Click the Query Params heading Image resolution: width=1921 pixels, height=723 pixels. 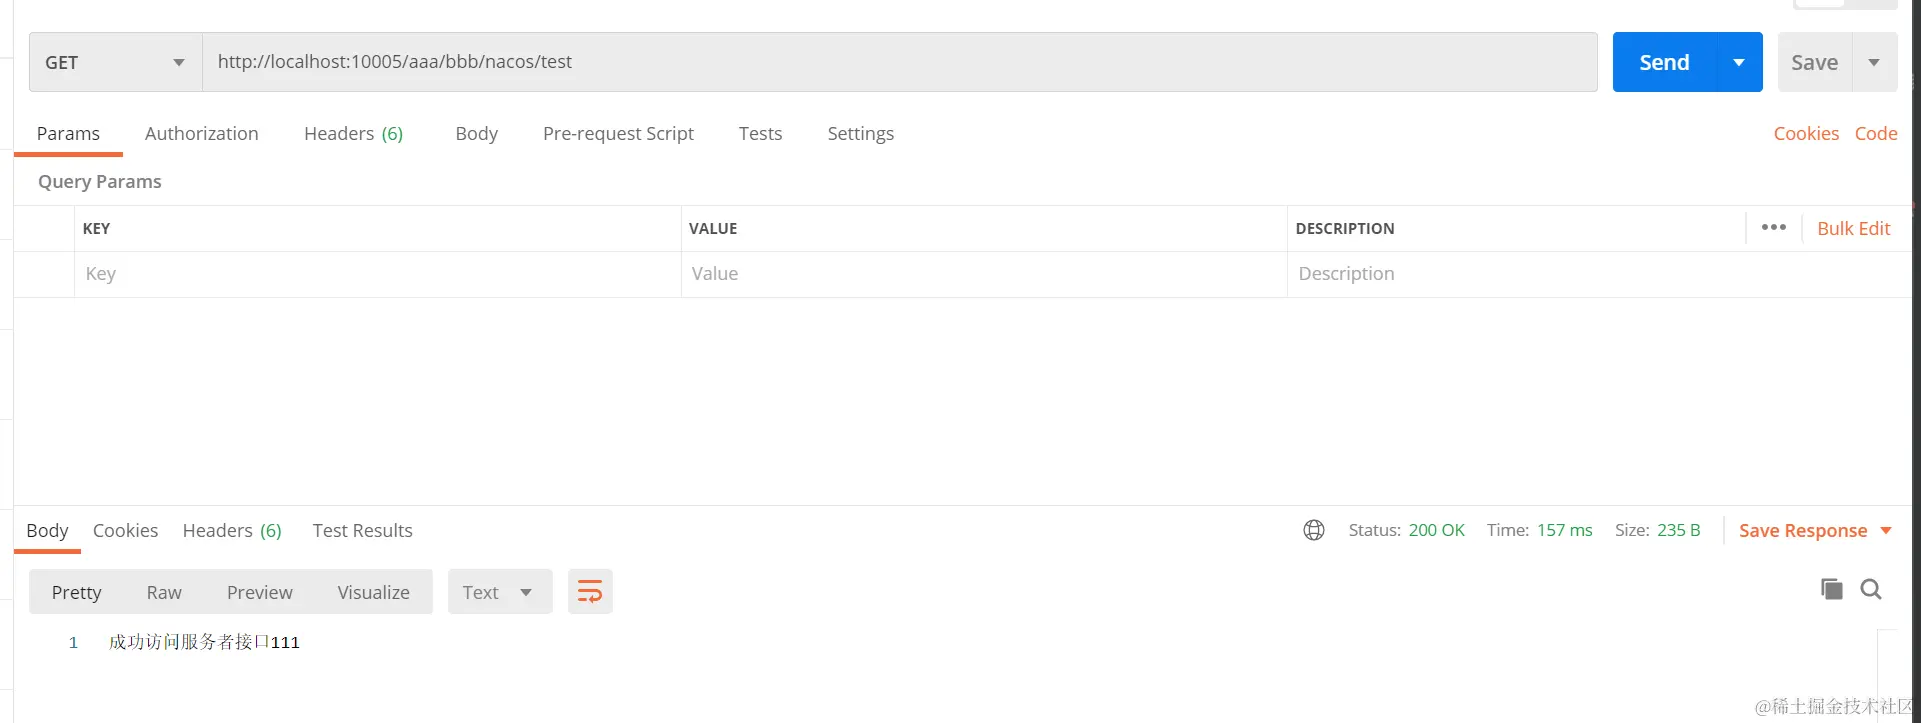point(99,181)
